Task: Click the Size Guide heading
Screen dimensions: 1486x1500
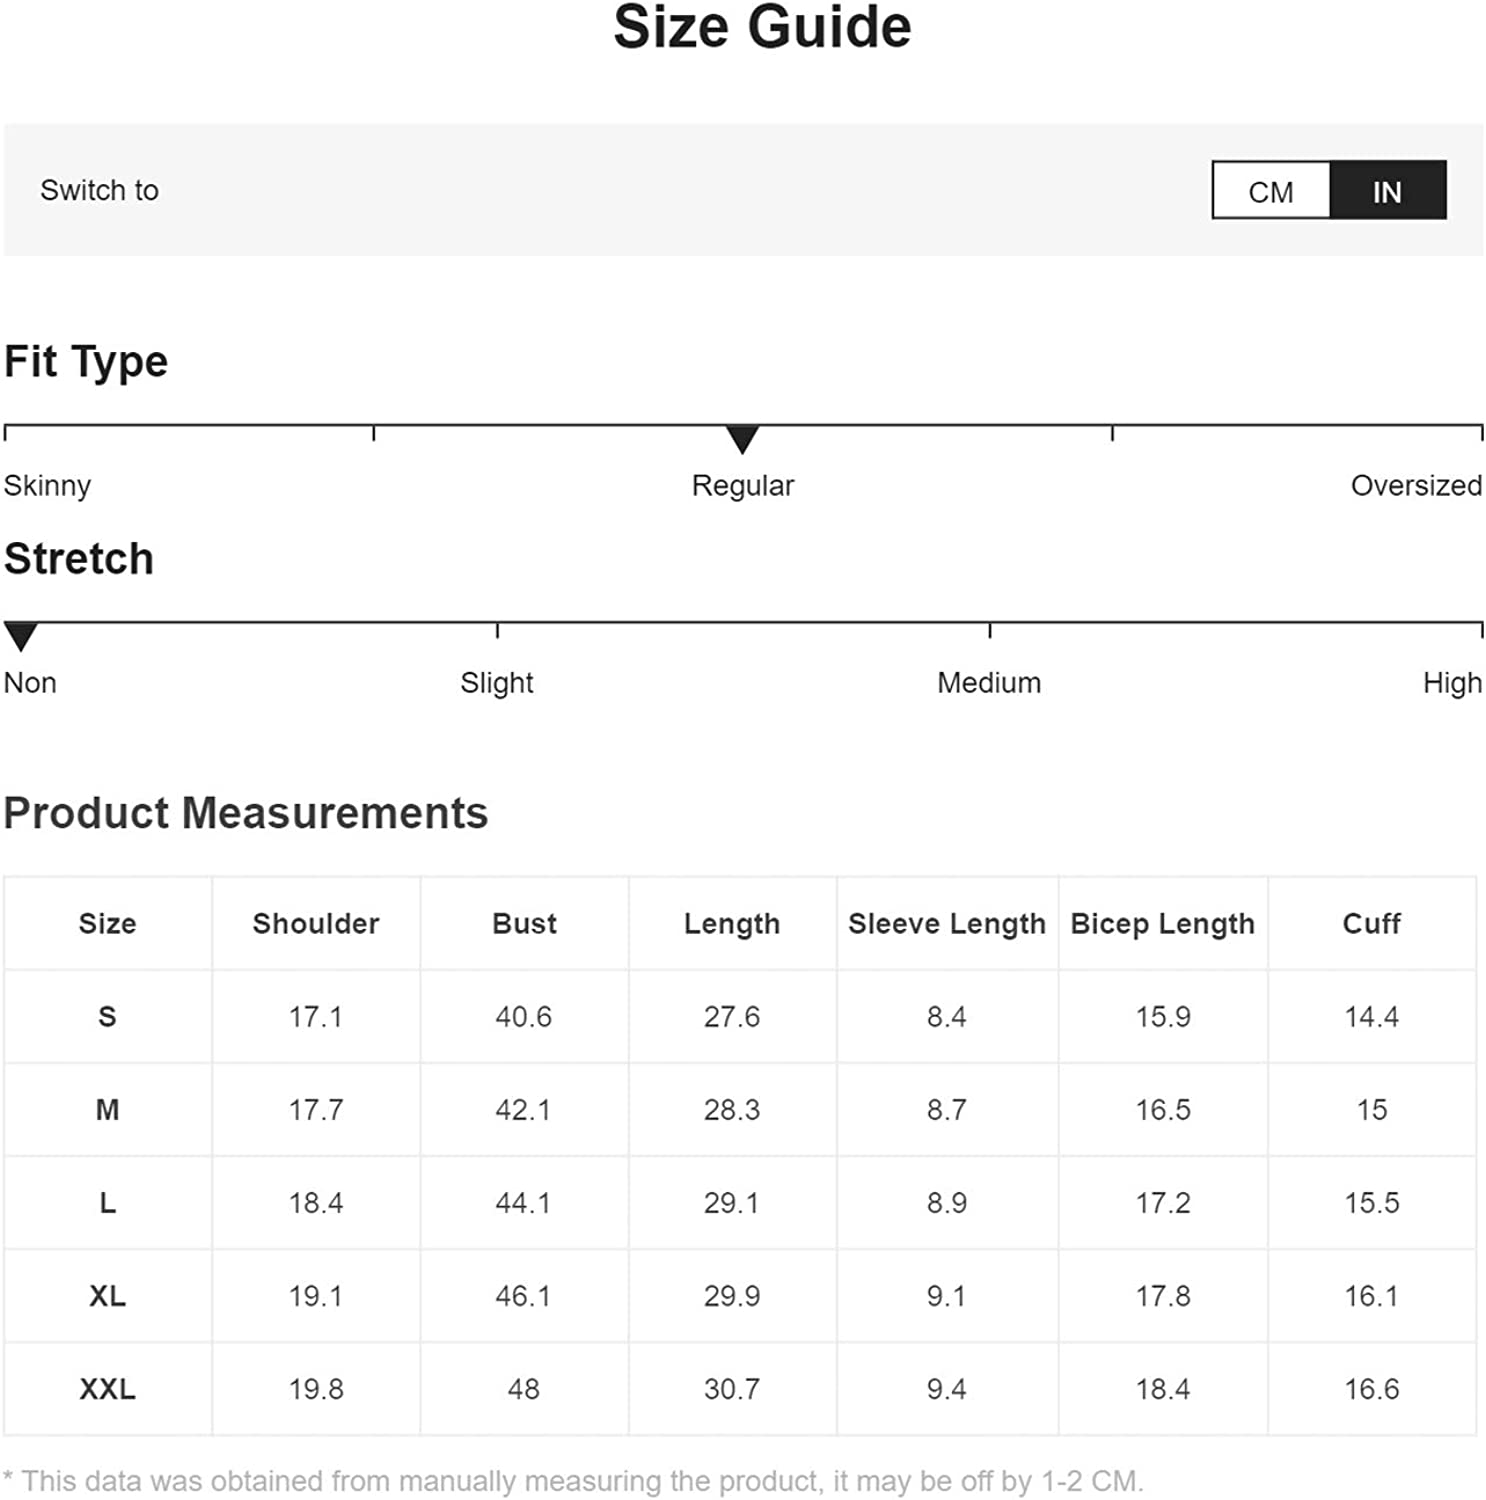Action: [762, 27]
